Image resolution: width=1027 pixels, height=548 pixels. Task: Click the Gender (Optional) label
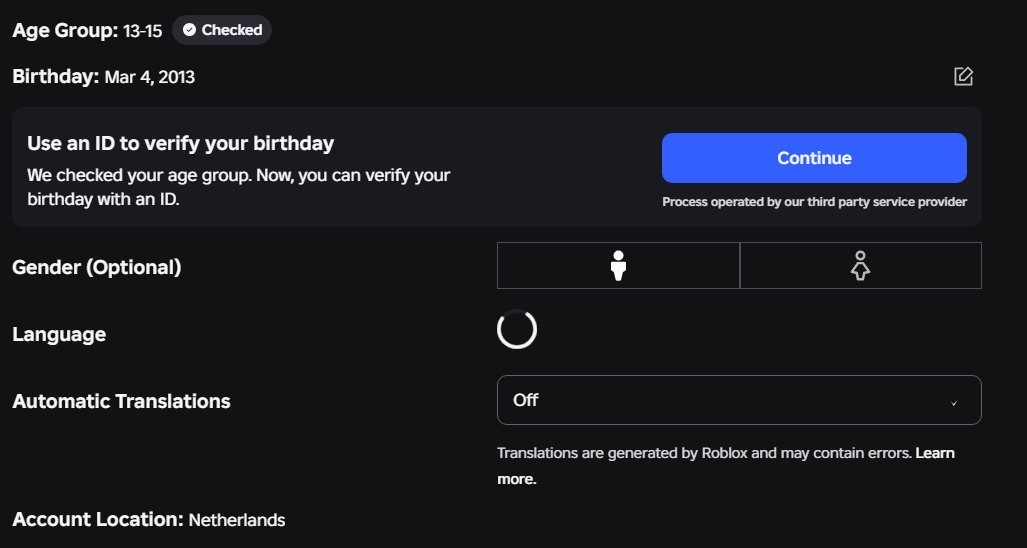96,267
